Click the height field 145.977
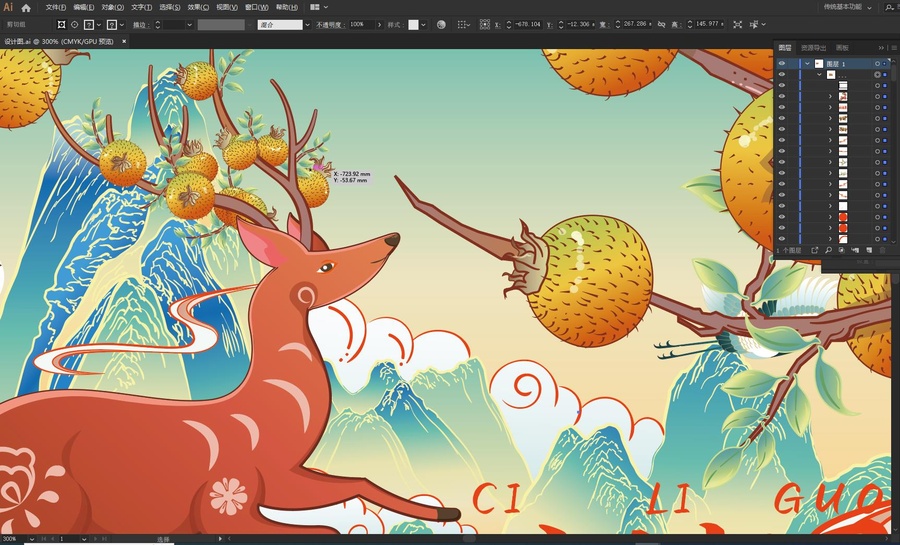This screenshot has width=900, height=545. (707, 24)
